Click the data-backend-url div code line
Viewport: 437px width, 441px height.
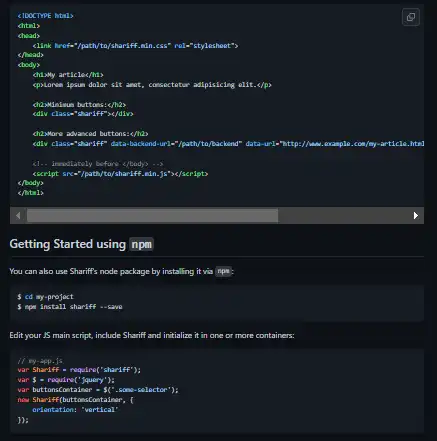point(228,144)
